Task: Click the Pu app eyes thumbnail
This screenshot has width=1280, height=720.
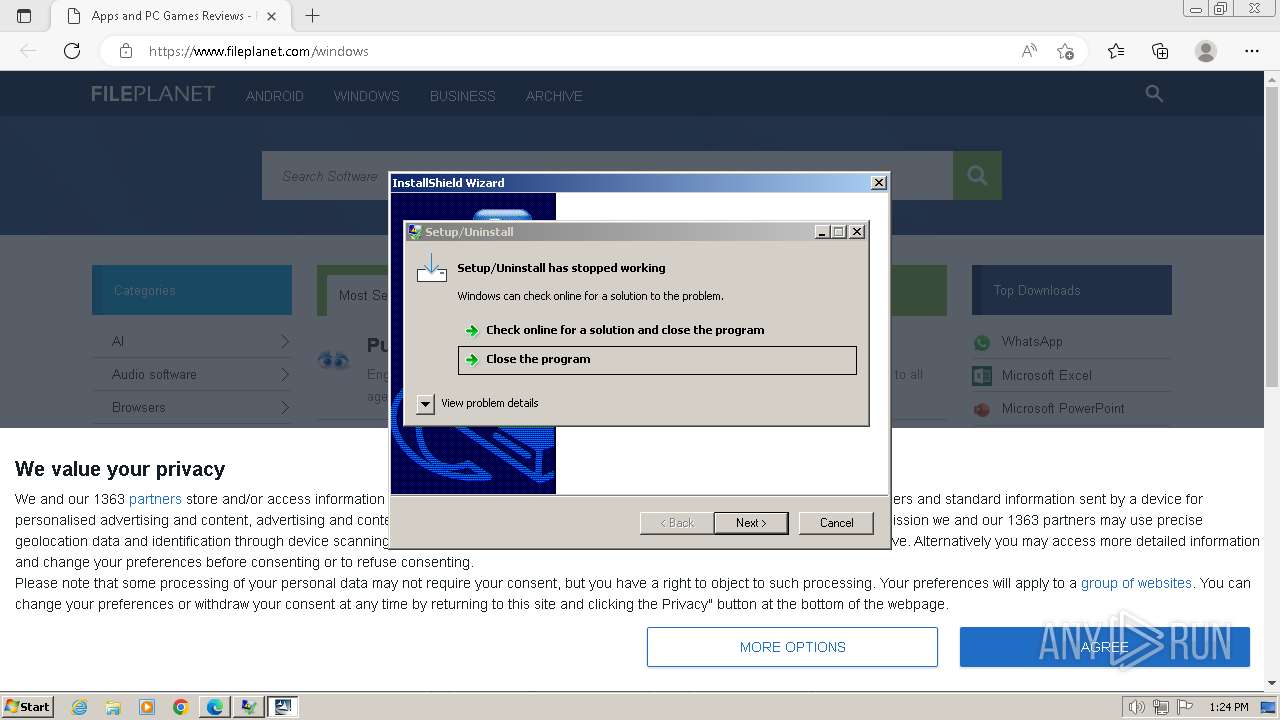Action: point(334,360)
